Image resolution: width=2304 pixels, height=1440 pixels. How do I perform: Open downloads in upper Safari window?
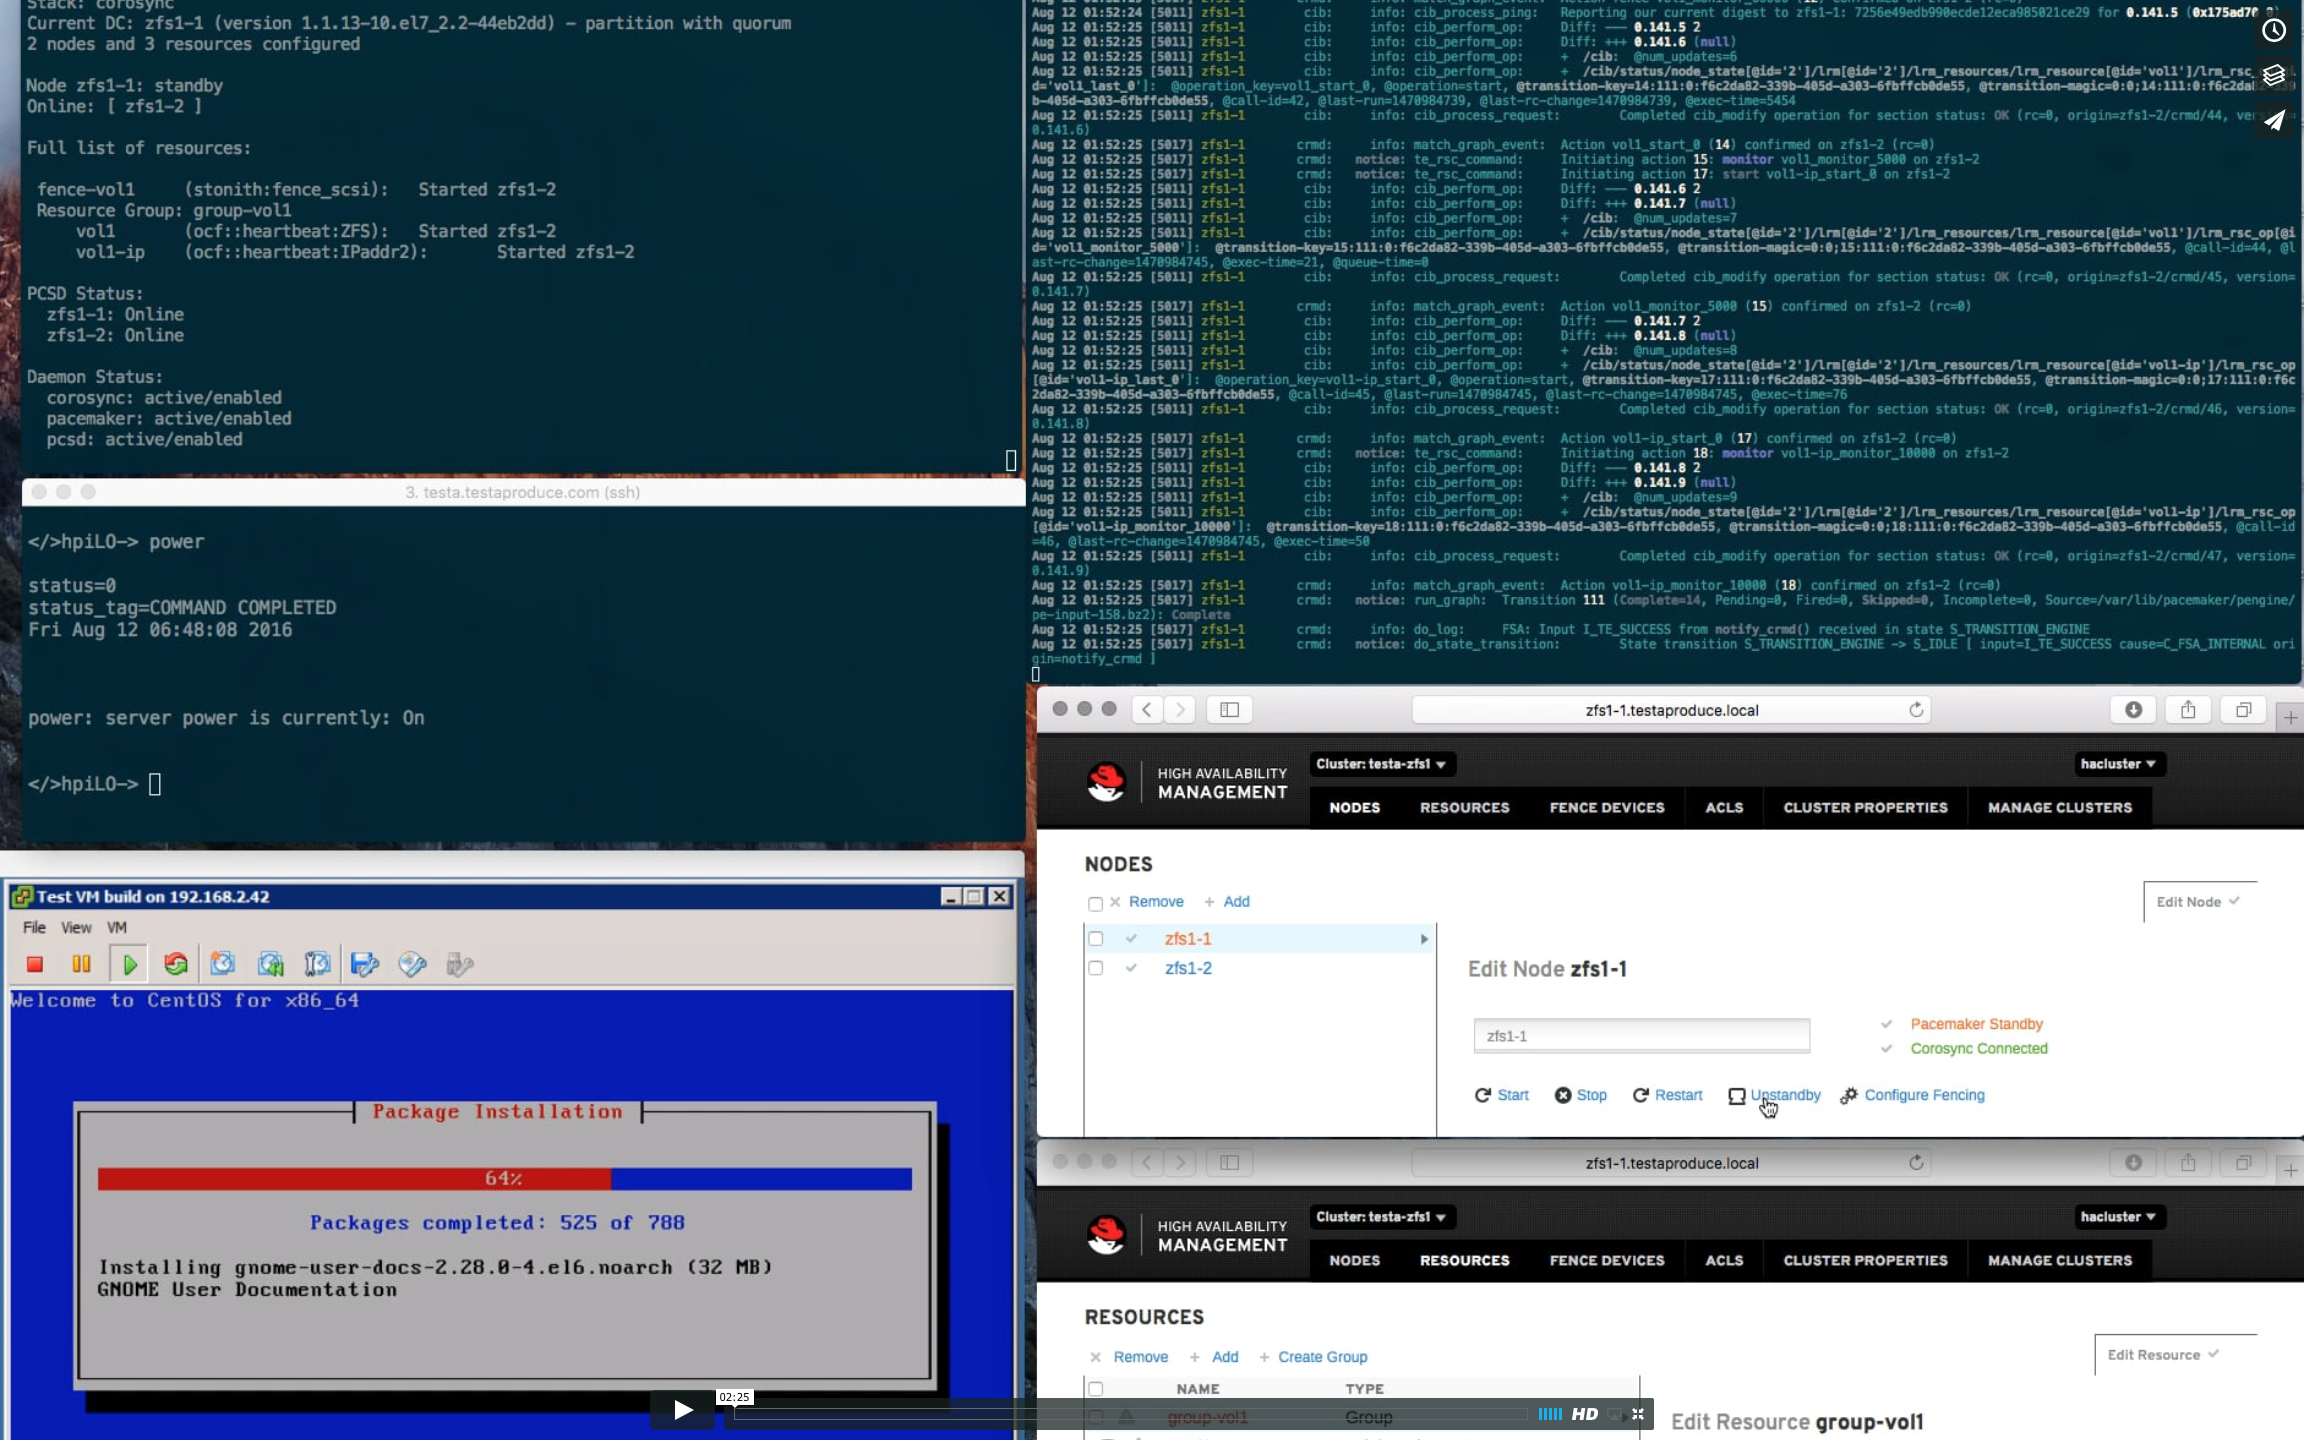tap(2133, 709)
